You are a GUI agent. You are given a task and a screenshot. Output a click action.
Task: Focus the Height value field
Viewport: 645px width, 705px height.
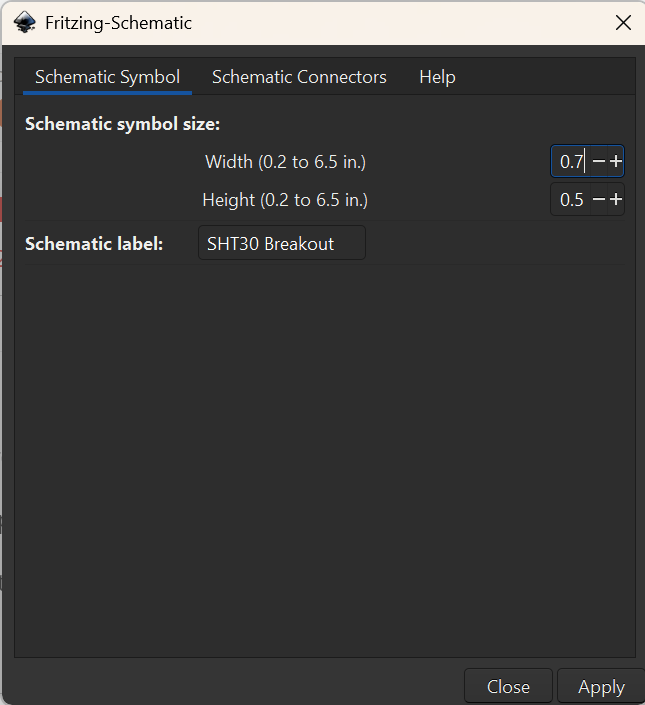point(571,200)
